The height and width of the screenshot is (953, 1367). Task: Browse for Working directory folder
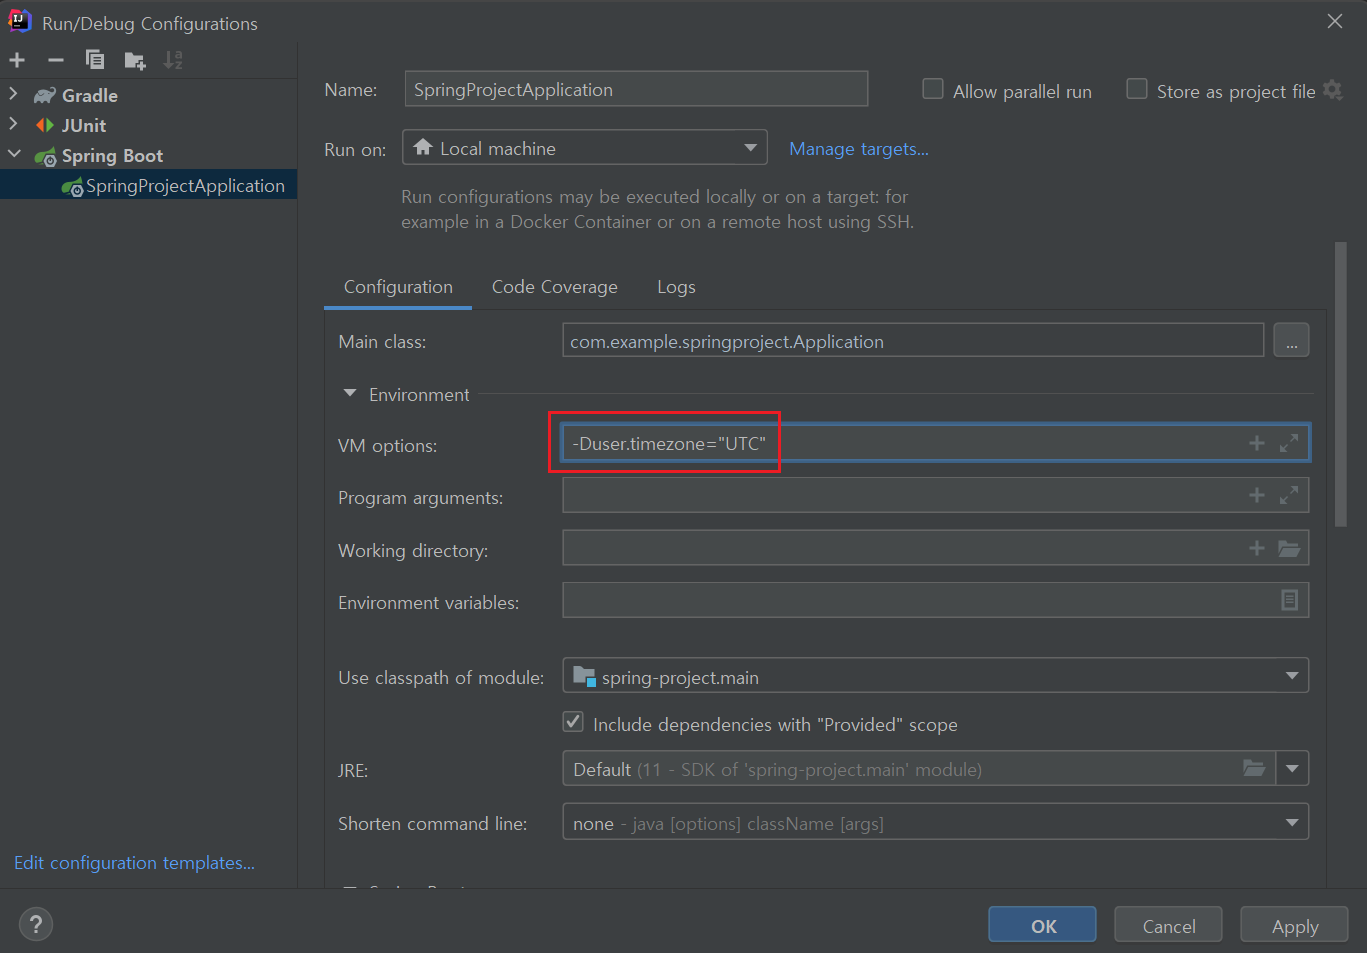[1289, 548]
